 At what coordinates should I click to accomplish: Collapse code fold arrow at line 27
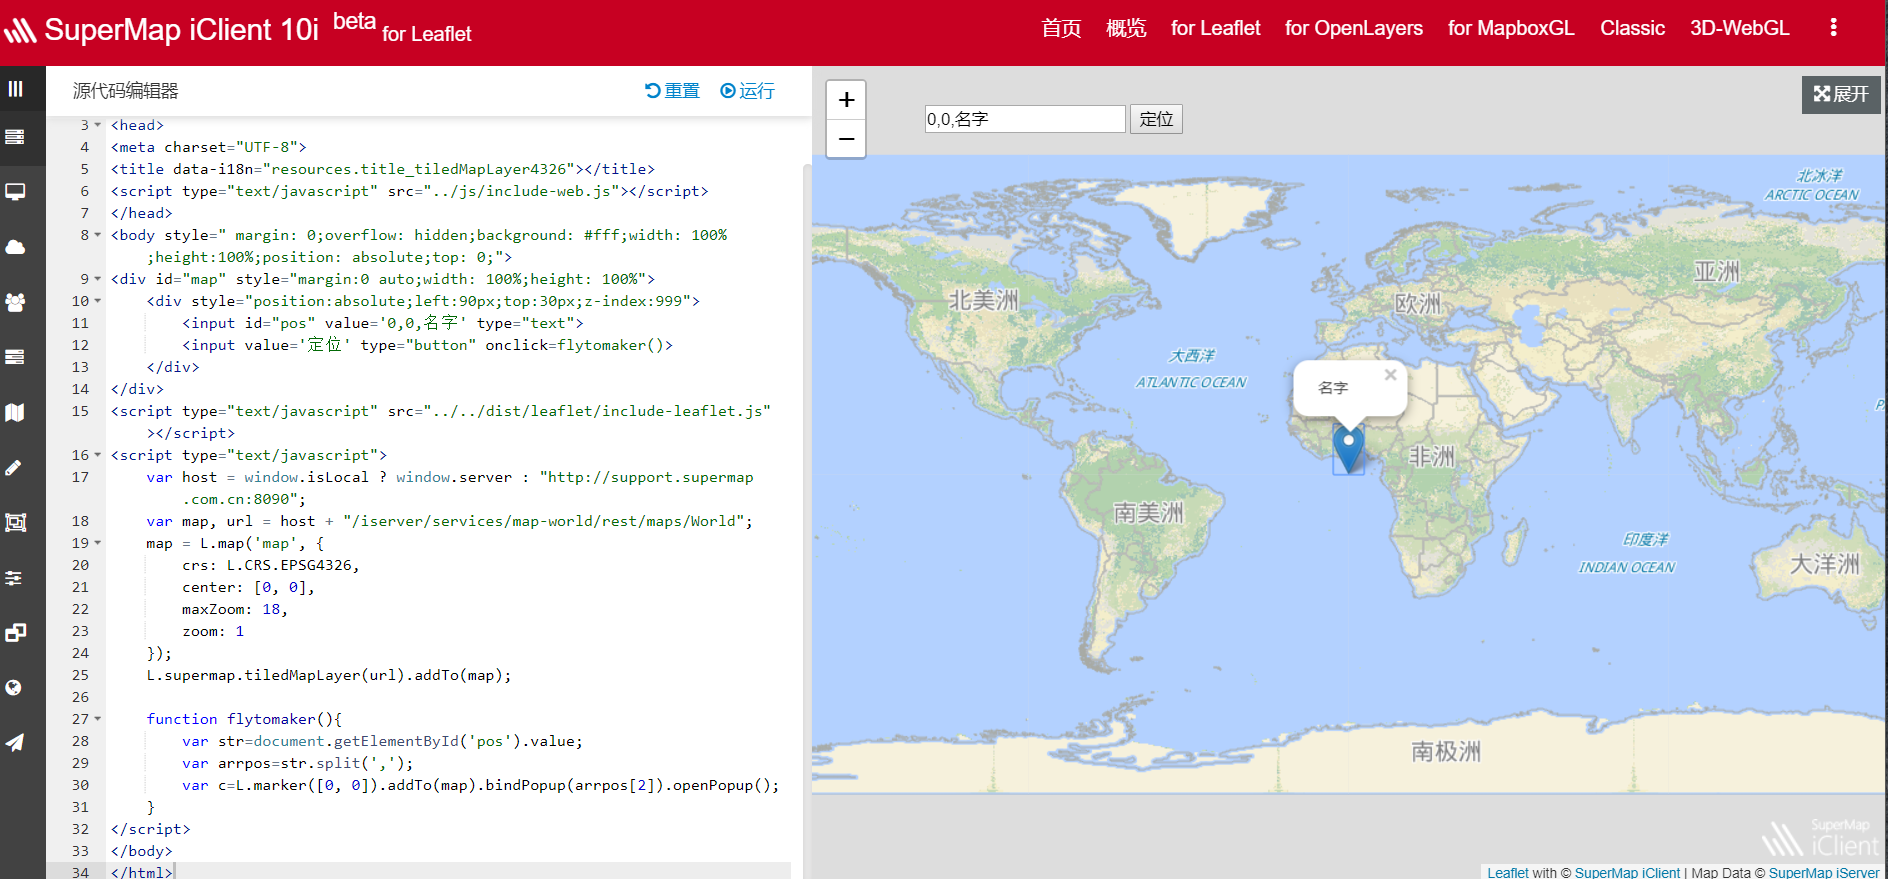(98, 719)
